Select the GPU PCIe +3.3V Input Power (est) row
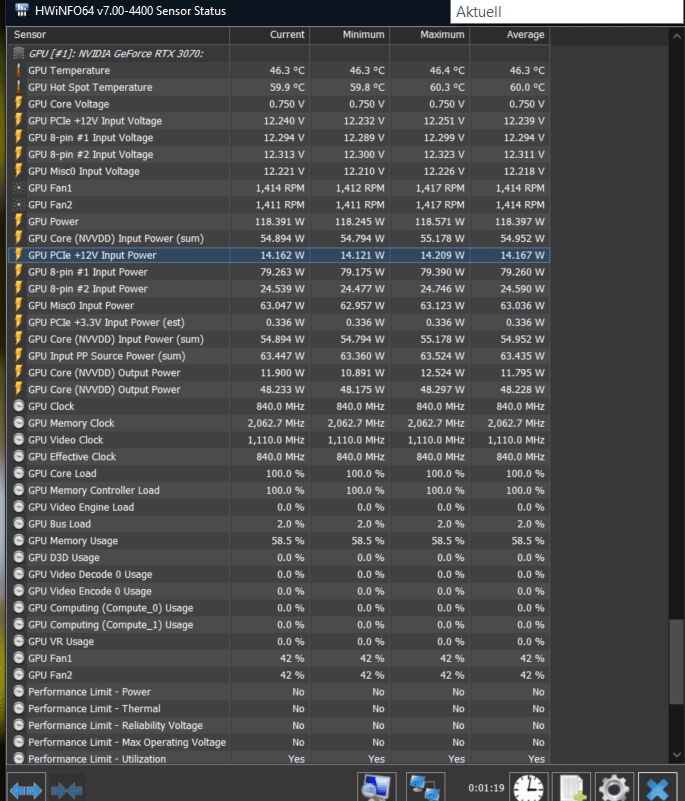Screen dimensions: 685x801 click(279, 322)
